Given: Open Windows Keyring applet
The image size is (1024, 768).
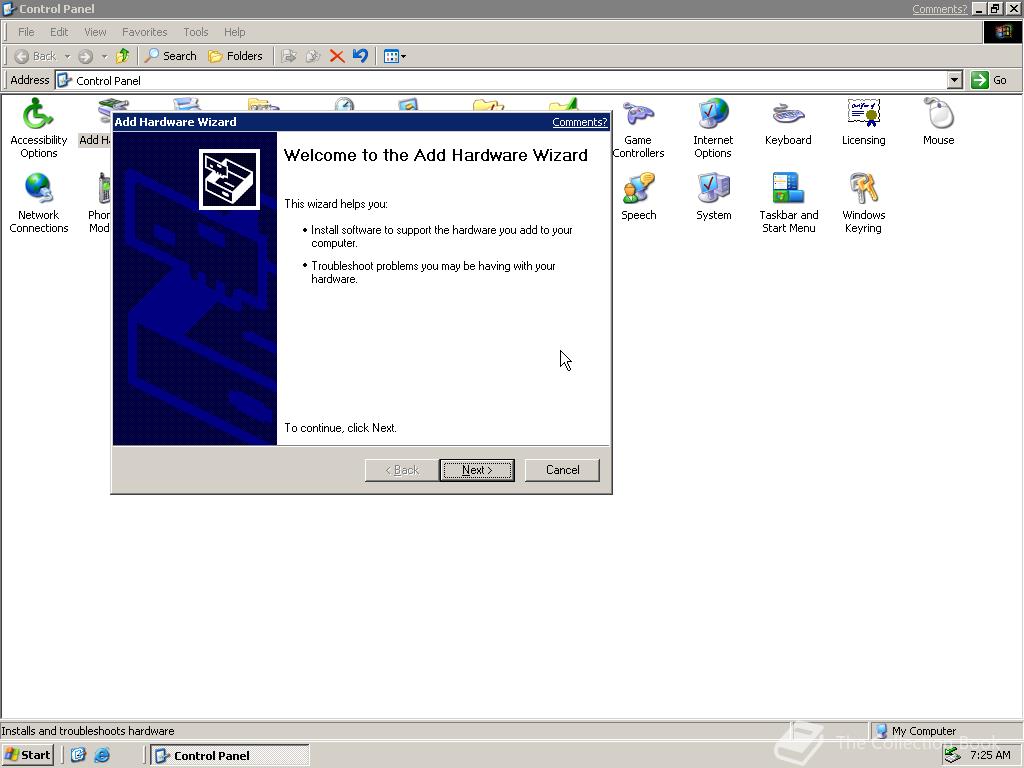Looking at the screenshot, I should coord(863,202).
